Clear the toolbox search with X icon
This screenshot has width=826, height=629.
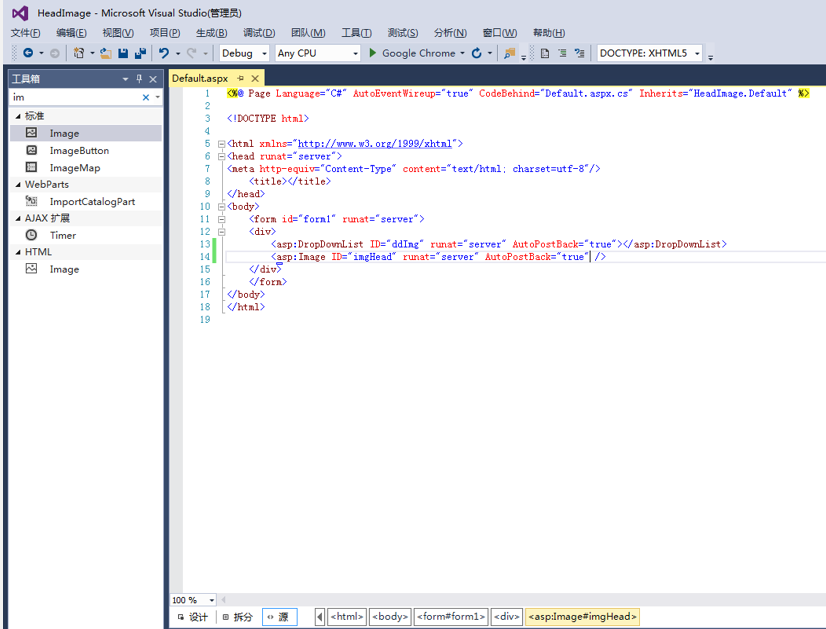pos(146,97)
